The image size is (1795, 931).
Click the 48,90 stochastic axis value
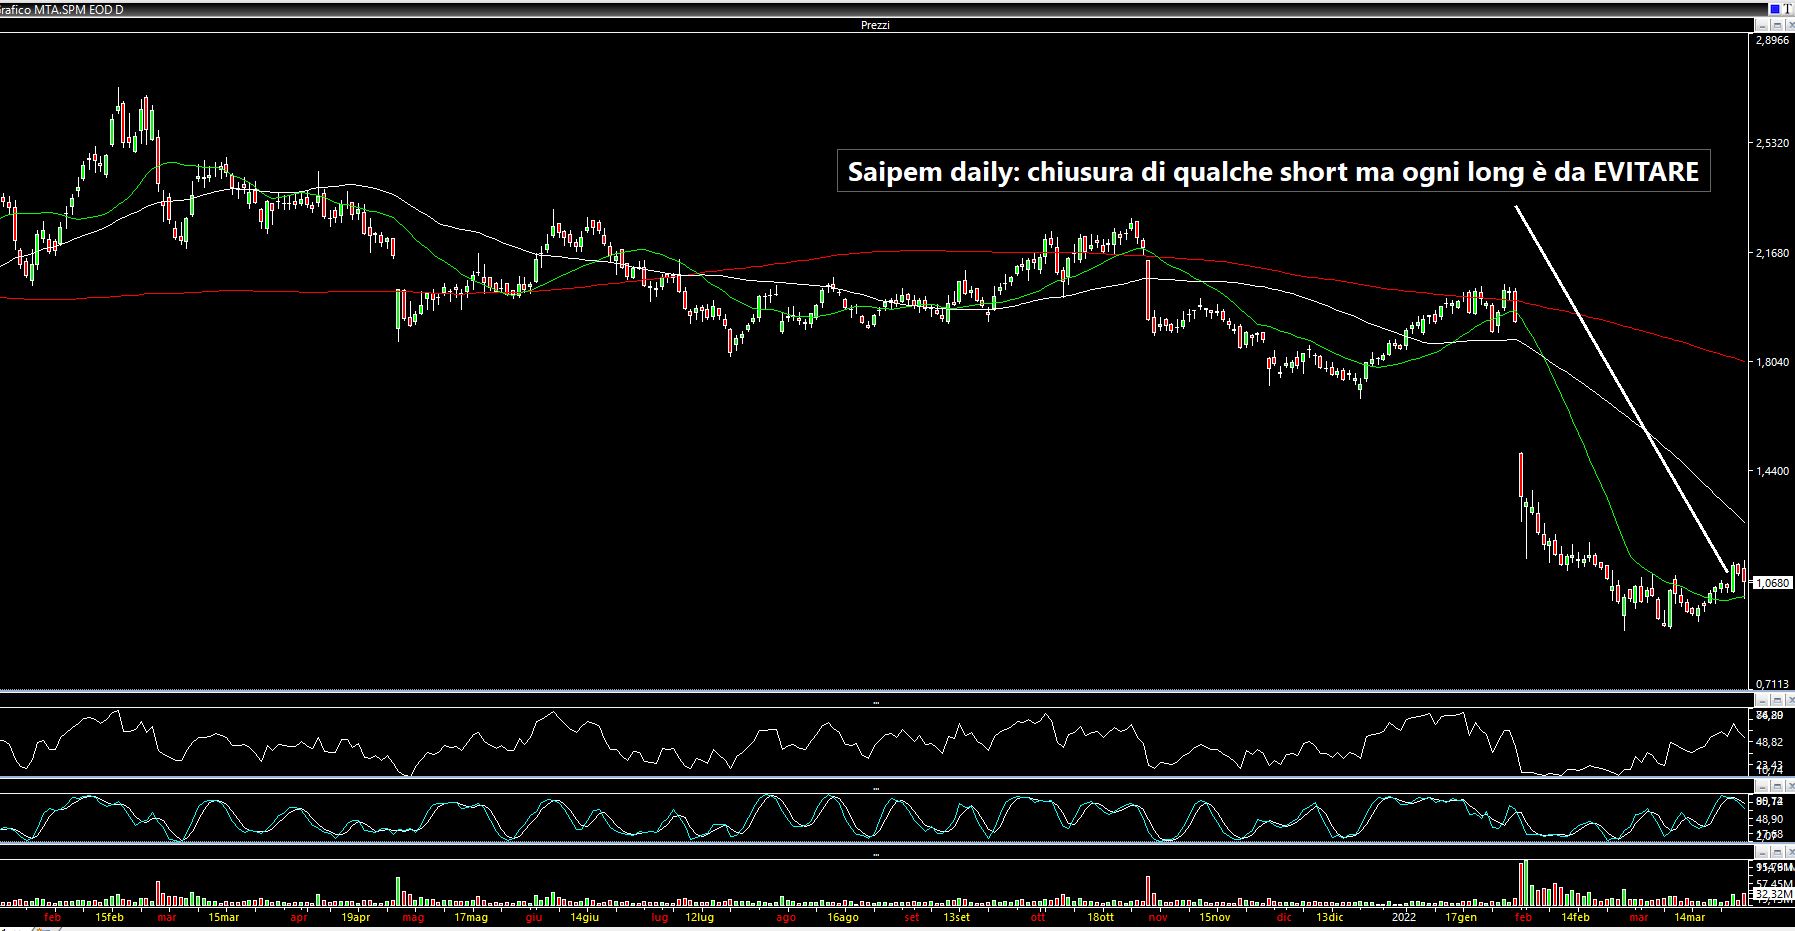click(1769, 819)
